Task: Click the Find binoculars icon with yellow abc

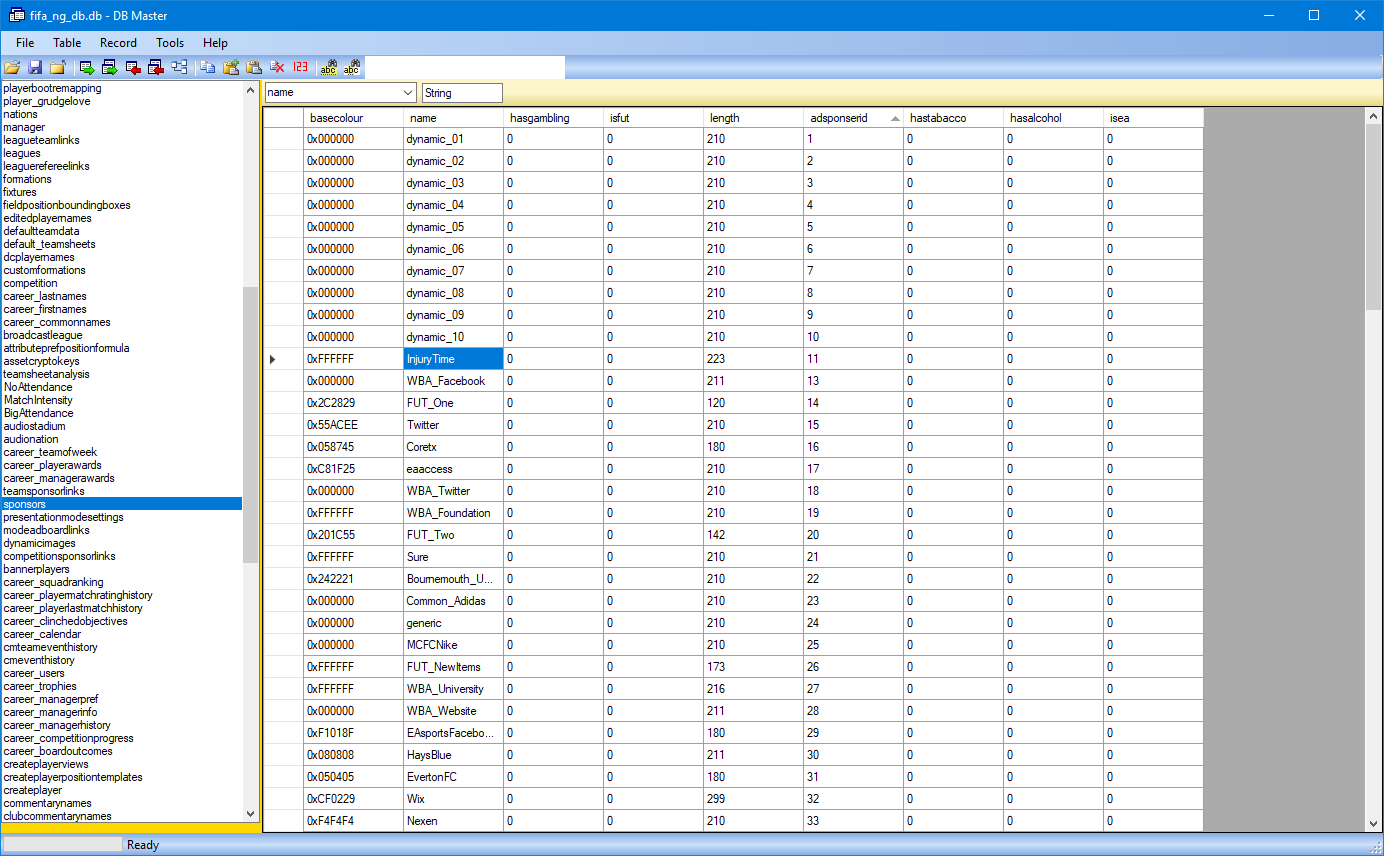Action: (328, 68)
